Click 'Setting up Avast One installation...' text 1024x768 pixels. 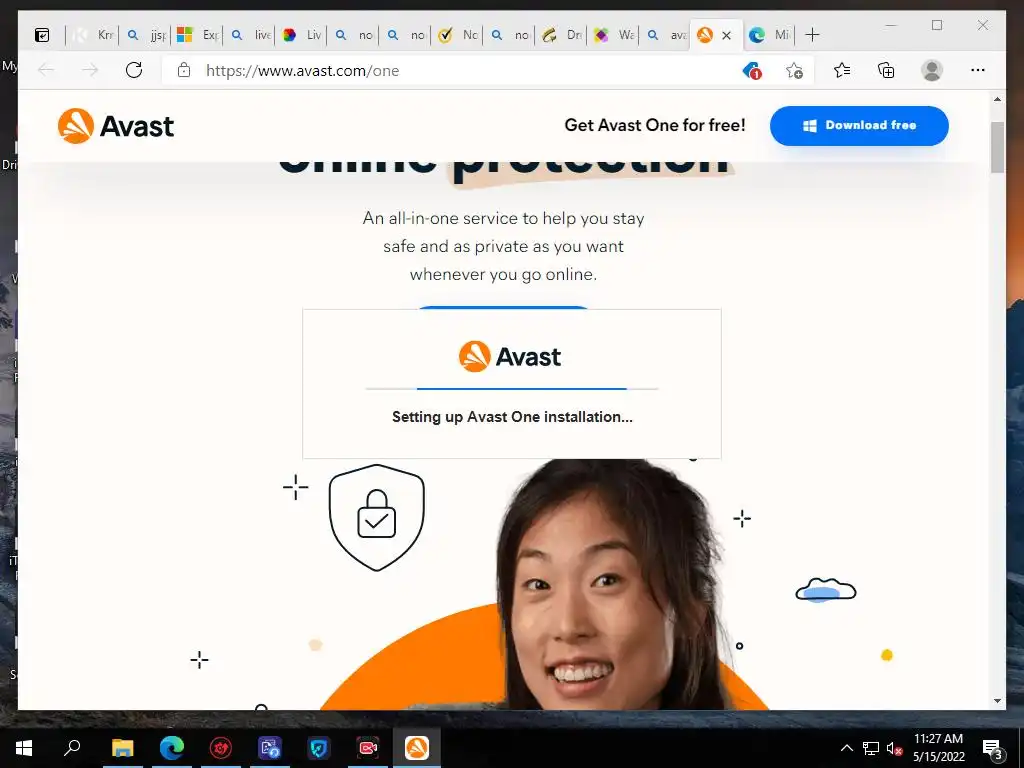coord(512,417)
